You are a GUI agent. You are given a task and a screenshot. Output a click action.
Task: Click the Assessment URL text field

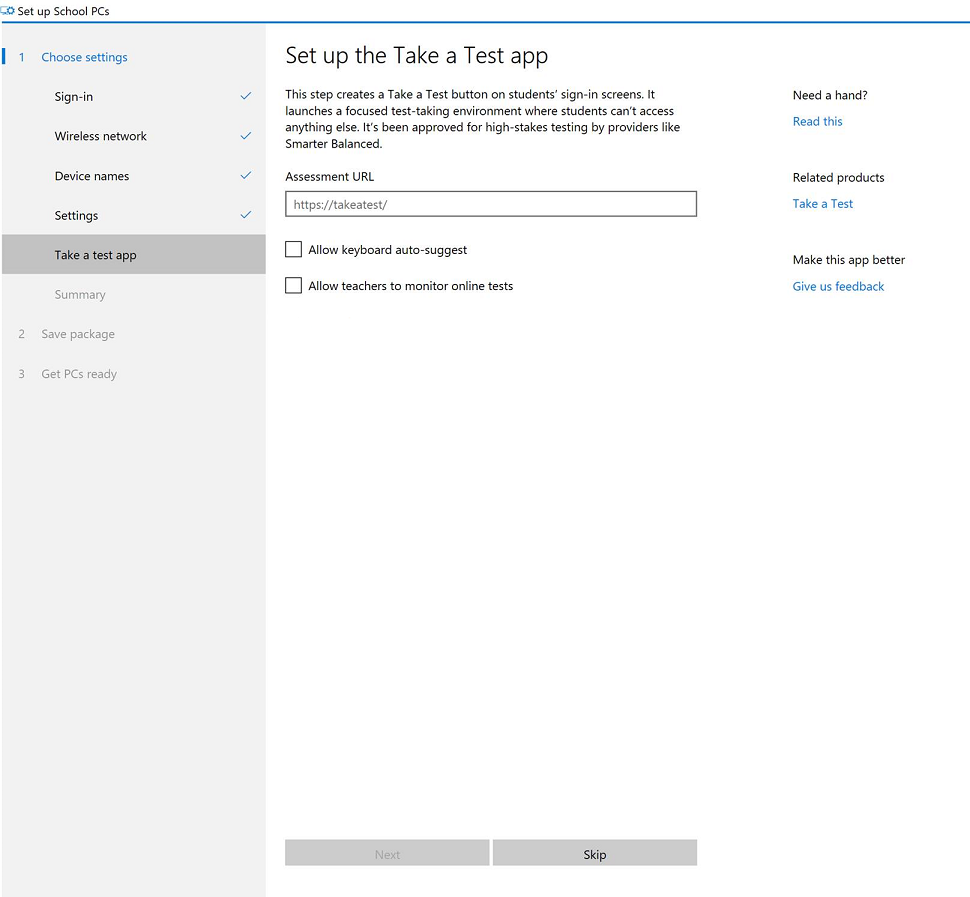click(x=490, y=205)
